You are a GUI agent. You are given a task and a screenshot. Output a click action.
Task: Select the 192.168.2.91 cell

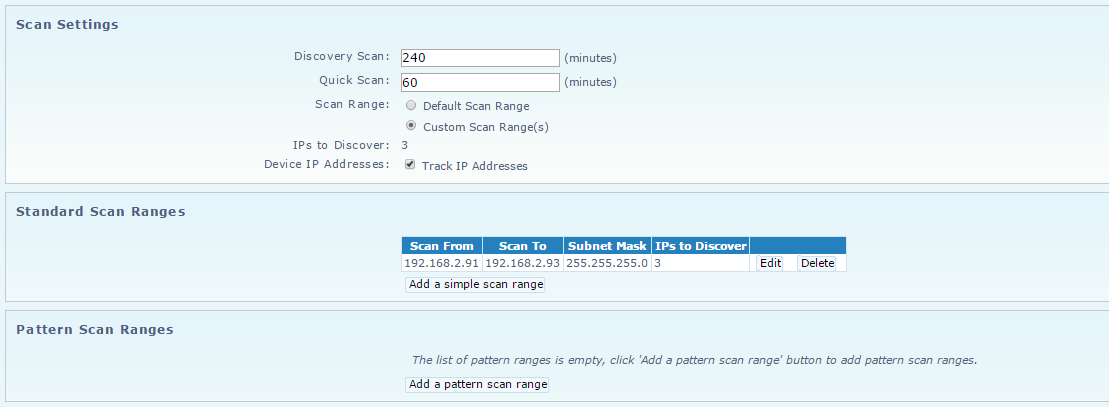click(442, 263)
